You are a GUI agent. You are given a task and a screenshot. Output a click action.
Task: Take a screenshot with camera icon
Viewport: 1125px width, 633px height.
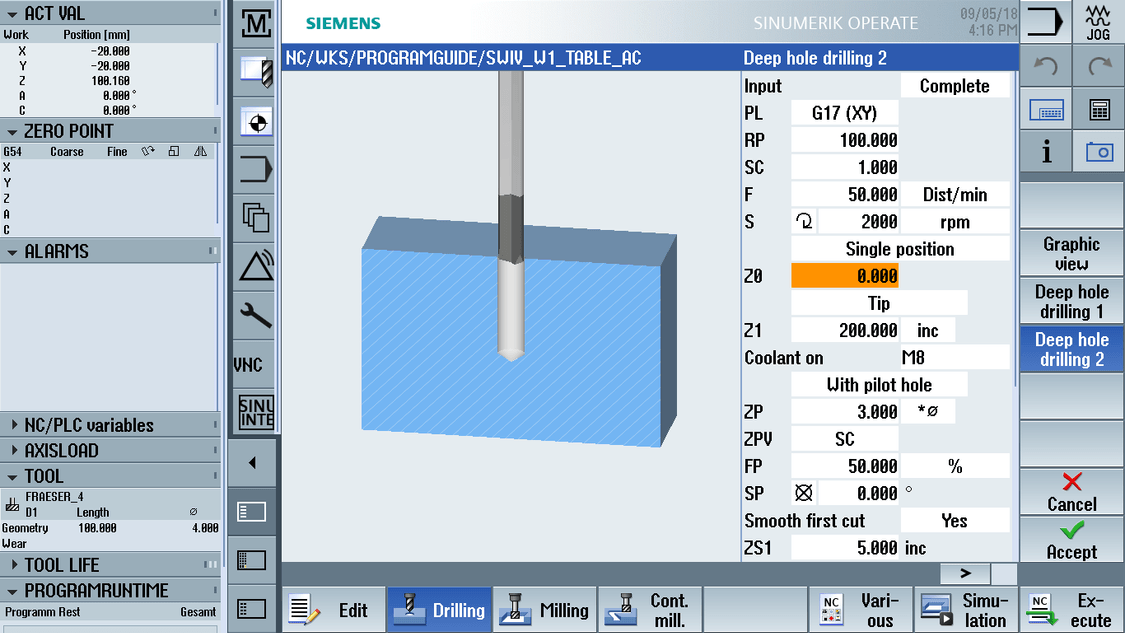pos(1099,152)
